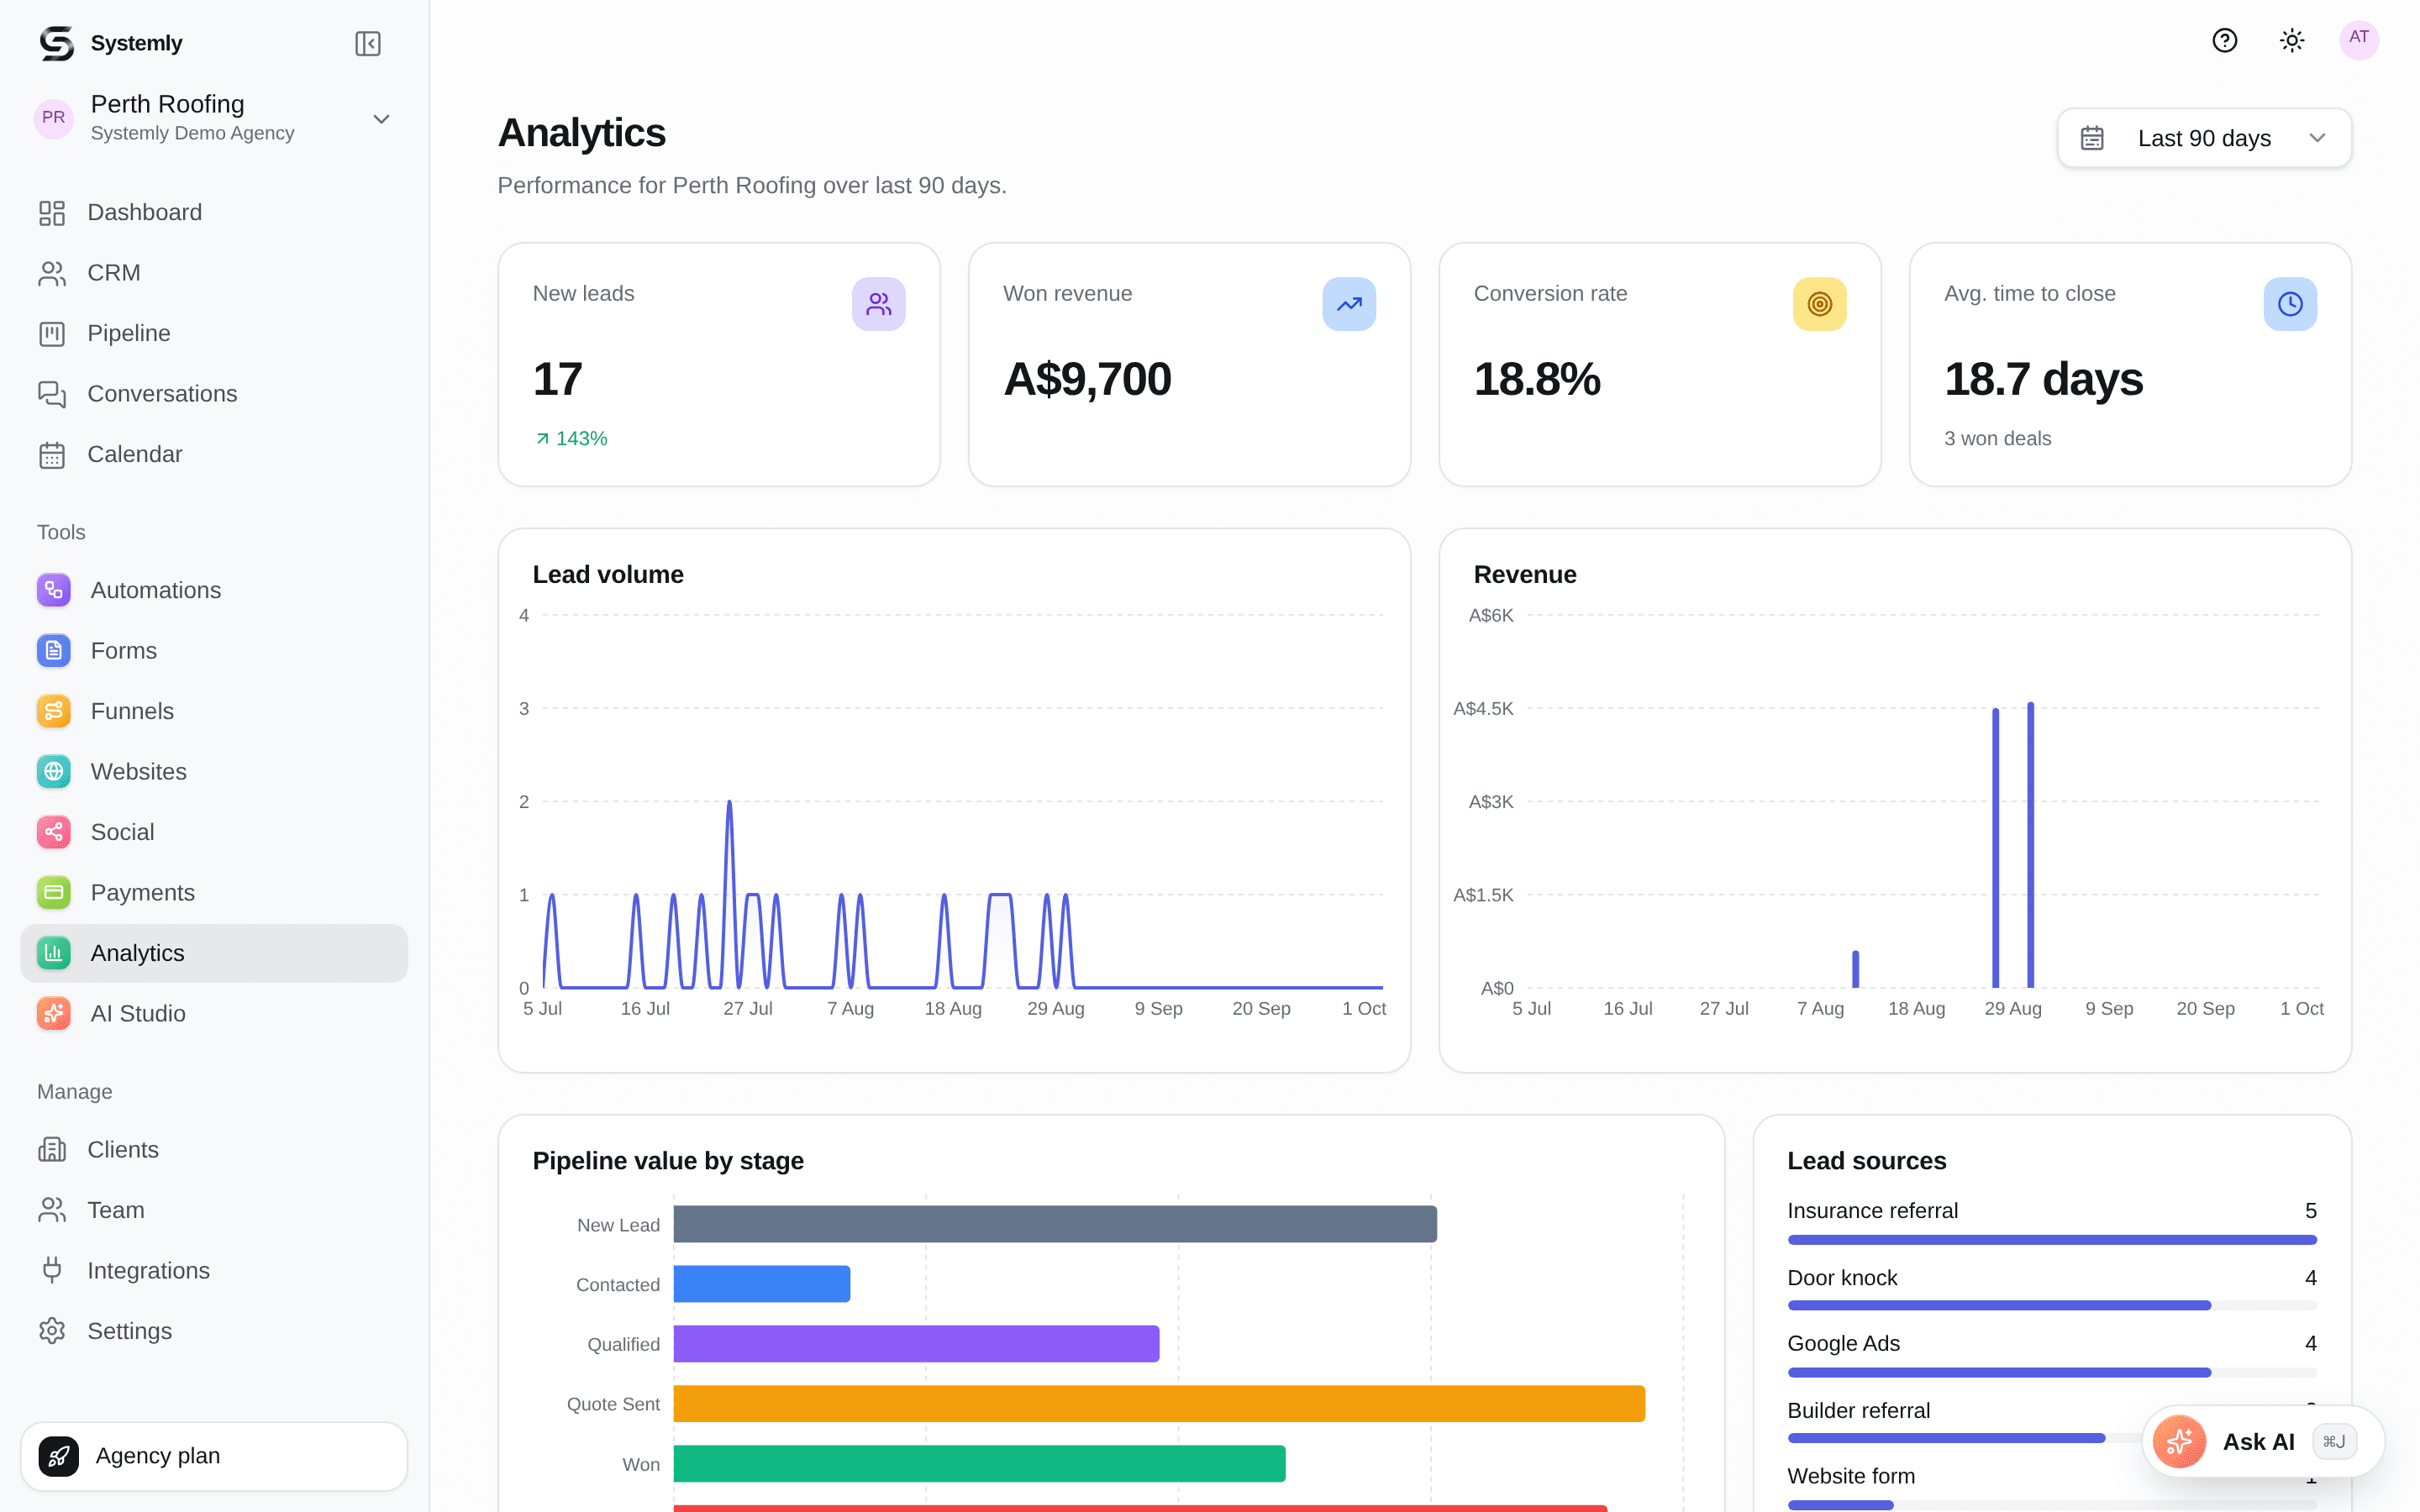Click the blue Contacted pipeline bar
The height and width of the screenshot is (1512, 2420).
pyautogui.click(x=762, y=1284)
